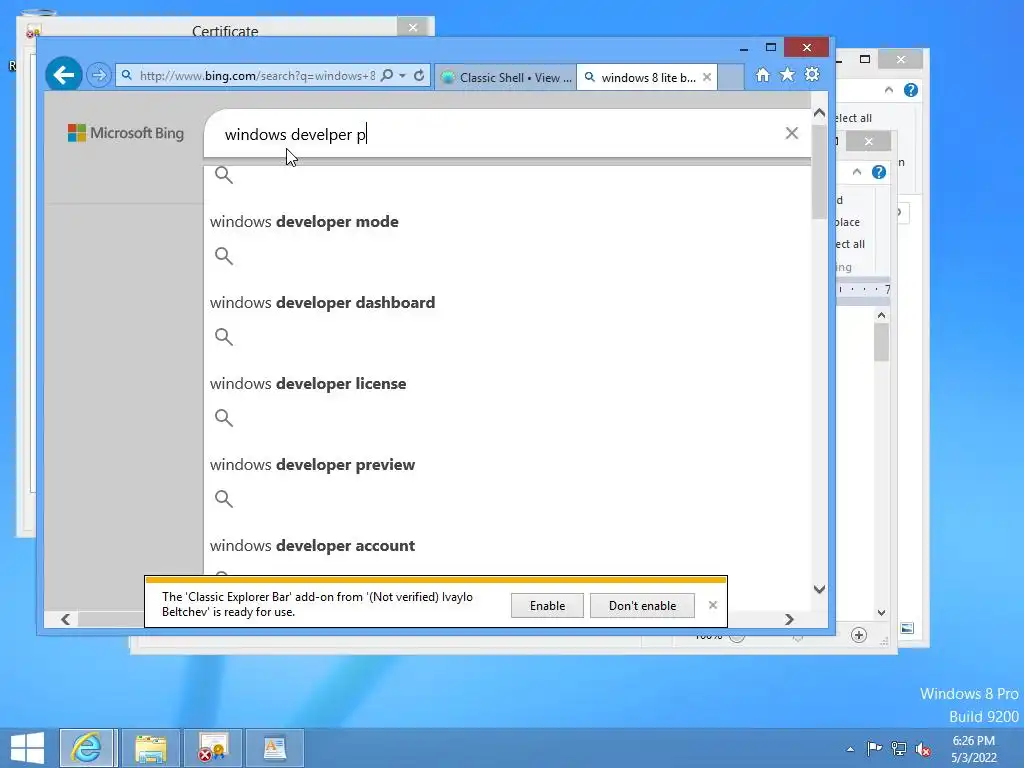Choose suggestion 'windows developer mode'
The image size is (1024, 768).
(304, 221)
